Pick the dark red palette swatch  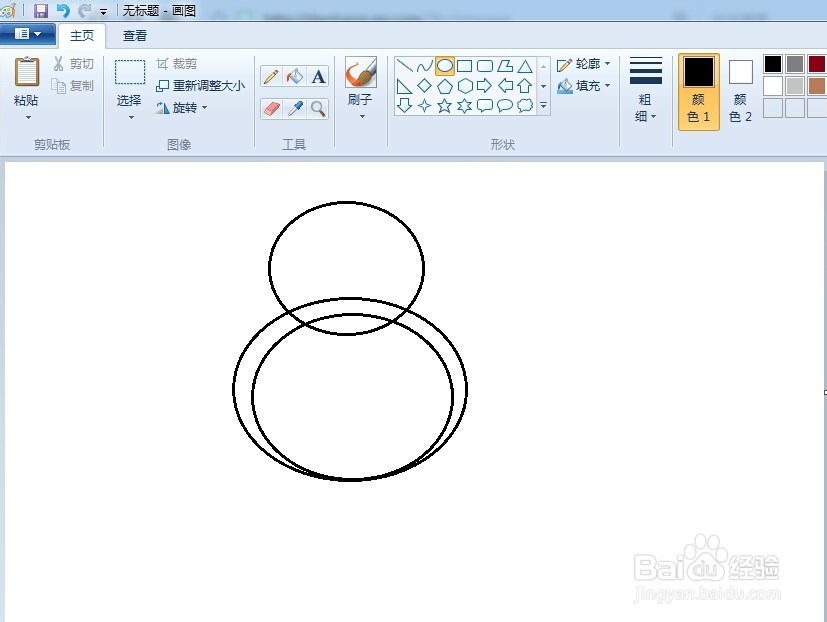816,64
